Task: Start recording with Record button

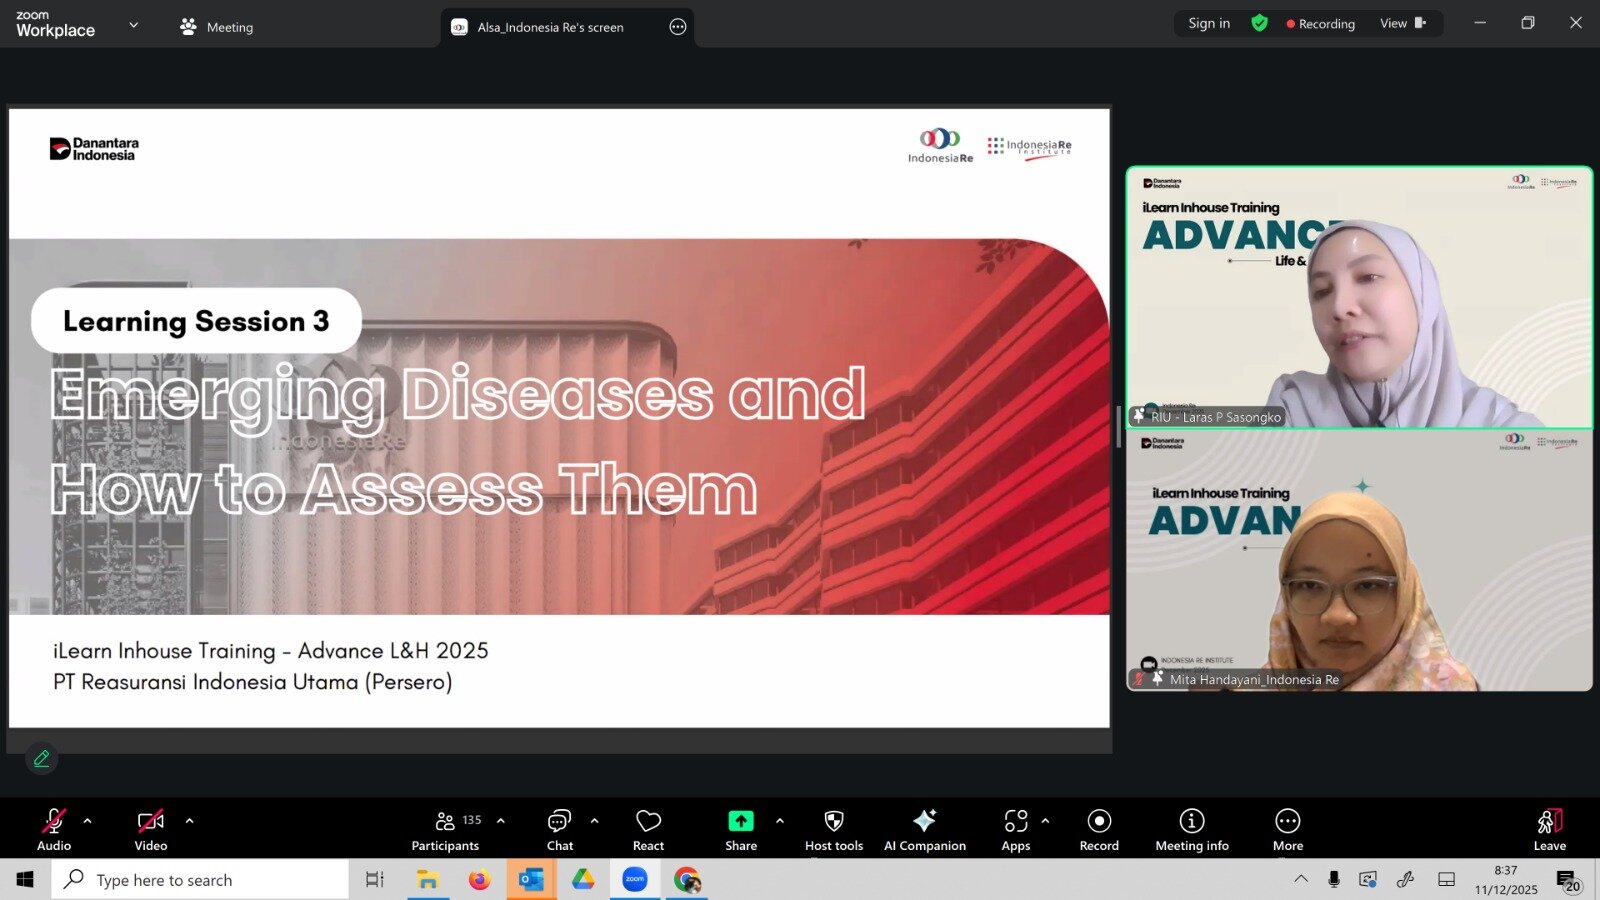Action: click(1099, 830)
